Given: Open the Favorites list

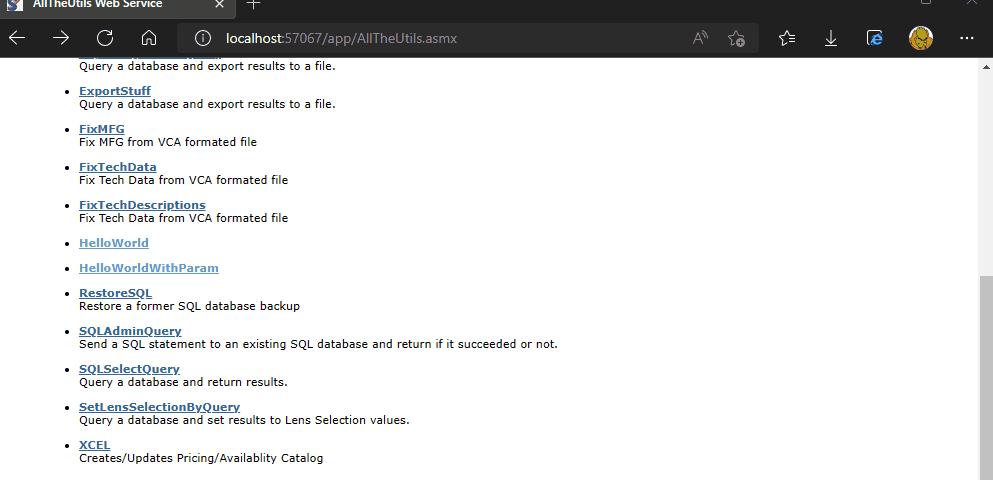Looking at the screenshot, I should [x=787, y=38].
